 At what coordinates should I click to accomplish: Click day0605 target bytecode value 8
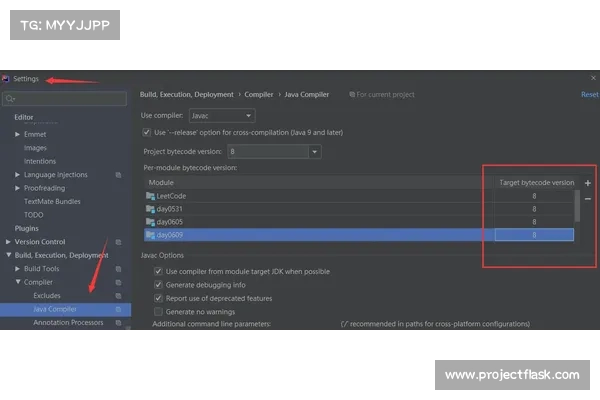(534, 222)
